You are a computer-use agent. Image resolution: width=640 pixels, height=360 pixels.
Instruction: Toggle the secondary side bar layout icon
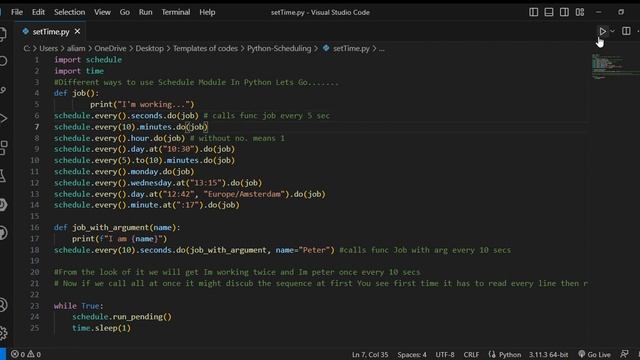tap(564, 12)
